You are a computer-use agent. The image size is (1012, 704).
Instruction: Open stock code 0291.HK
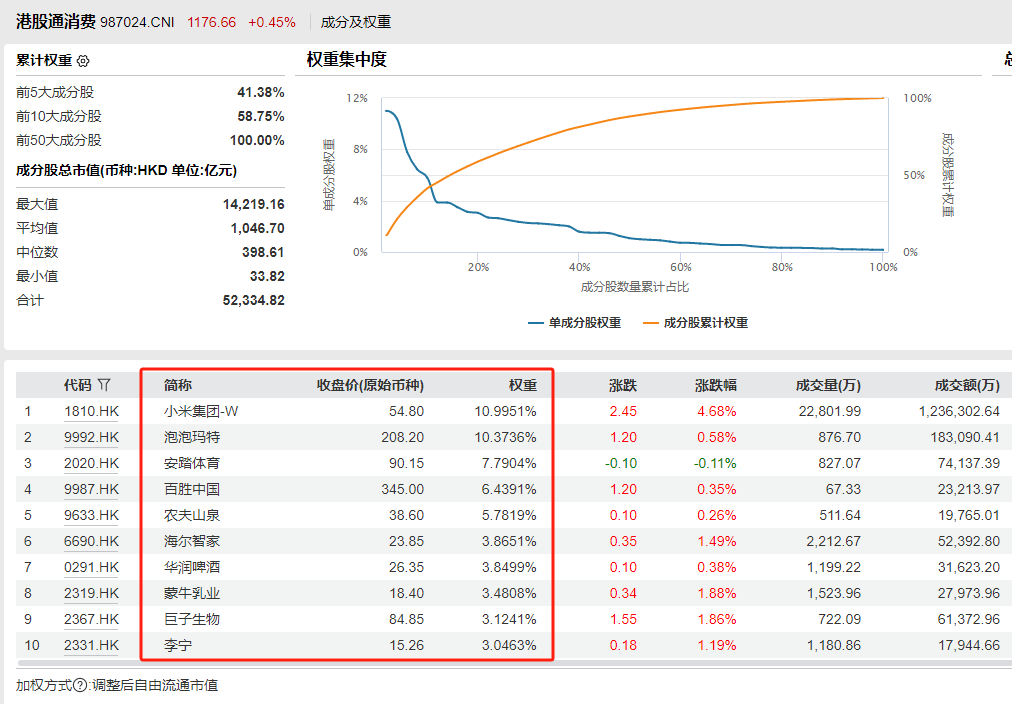pyautogui.click(x=91, y=567)
